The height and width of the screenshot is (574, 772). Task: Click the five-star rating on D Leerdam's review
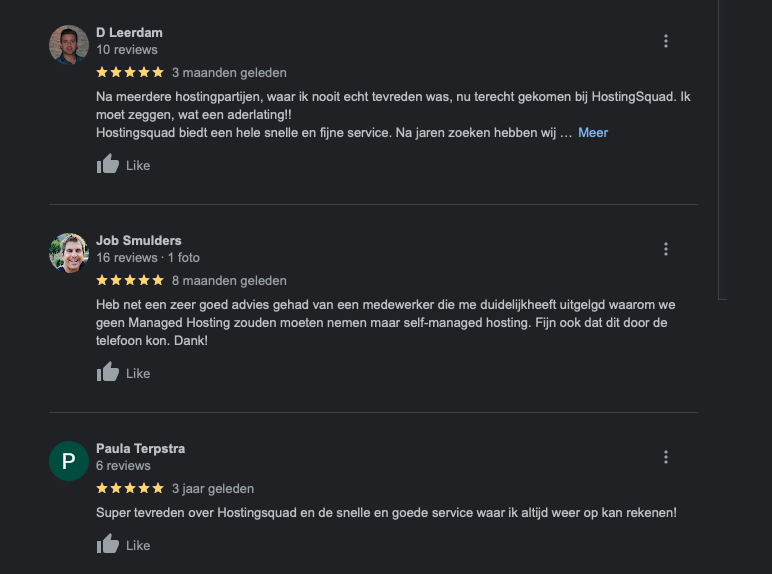point(130,72)
